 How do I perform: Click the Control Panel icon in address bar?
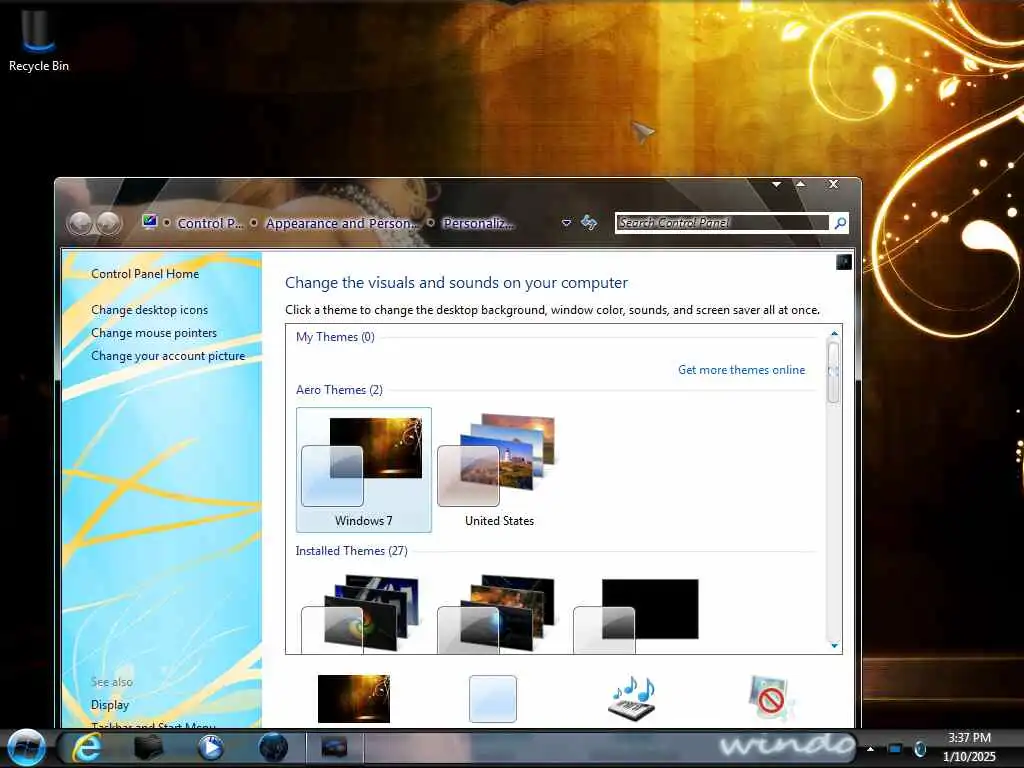click(x=150, y=222)
